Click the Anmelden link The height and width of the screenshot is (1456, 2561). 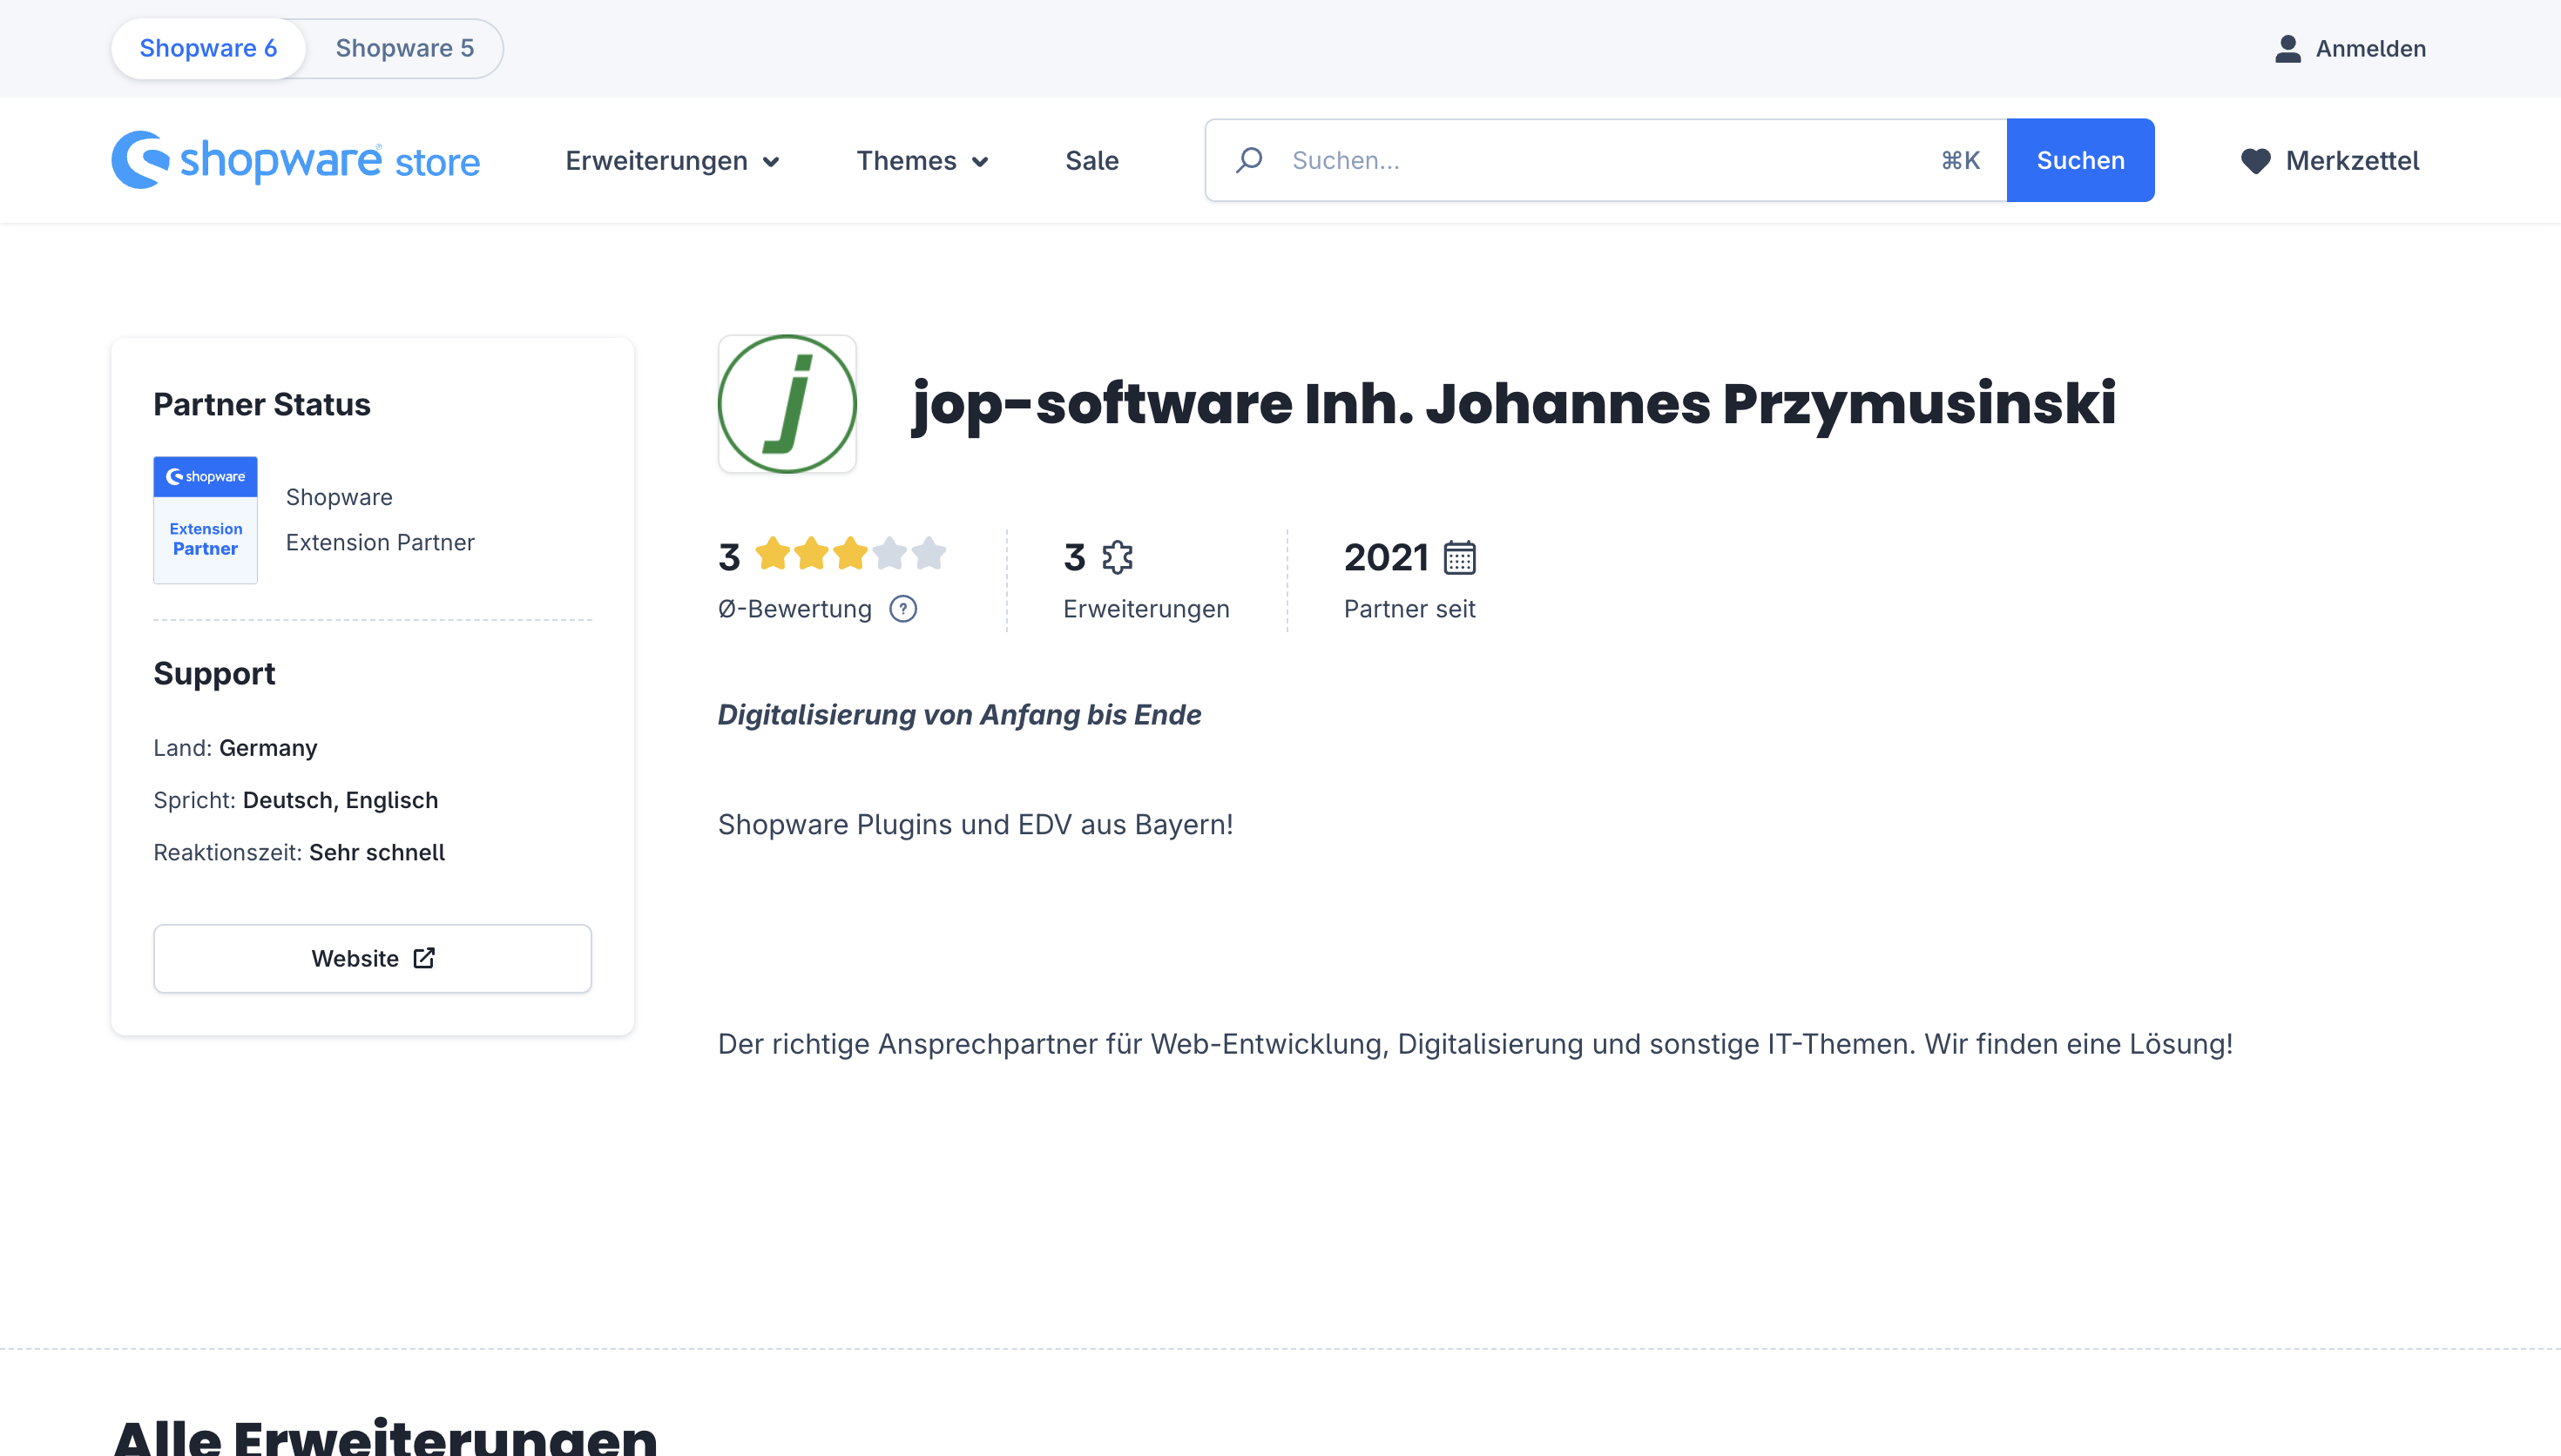(x=2371, y=47)
